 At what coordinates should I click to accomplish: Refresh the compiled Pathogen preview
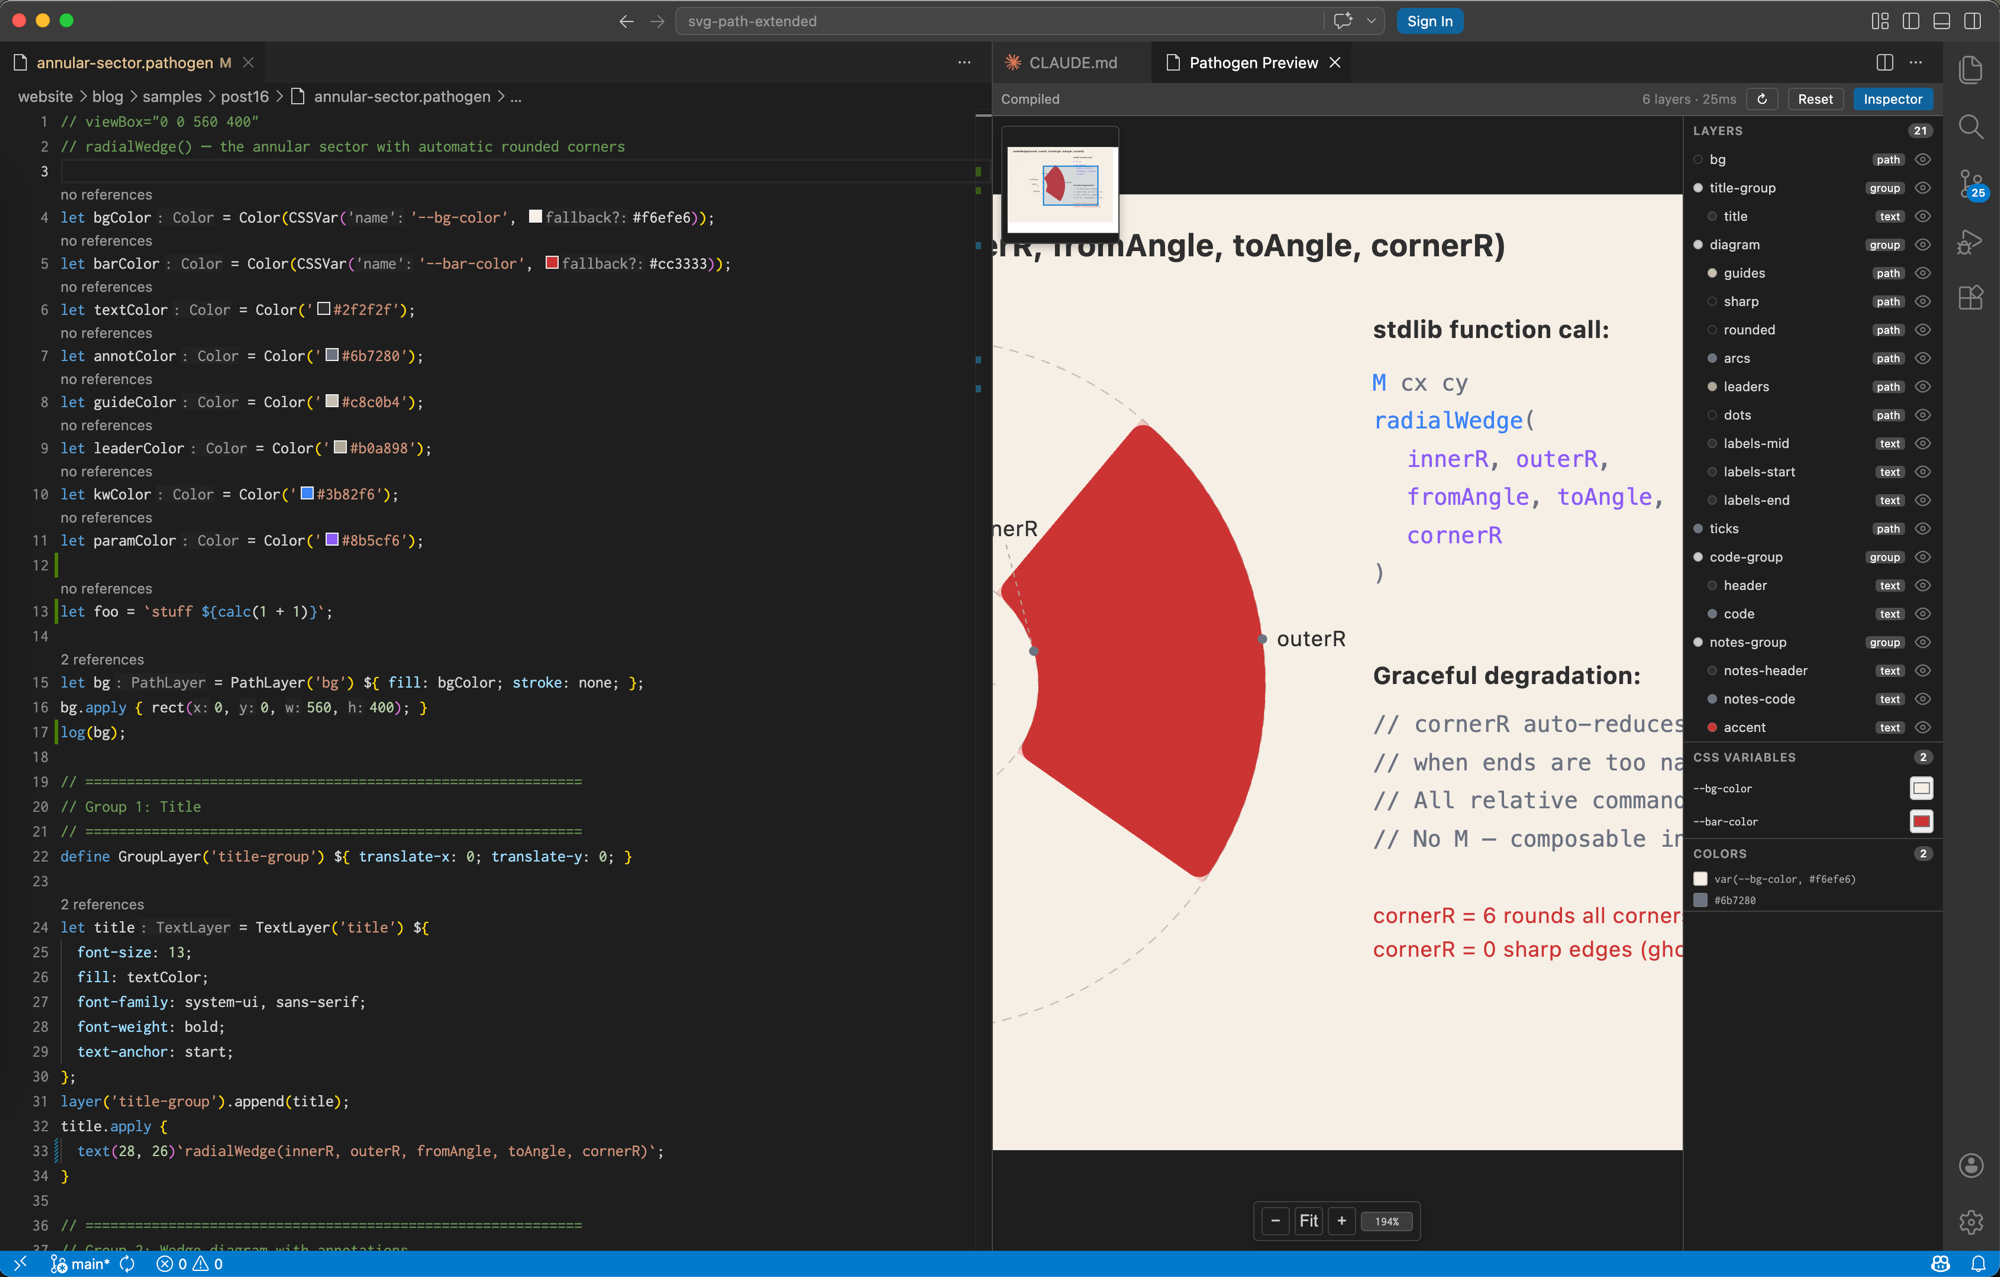click(x=1762, y=99)
